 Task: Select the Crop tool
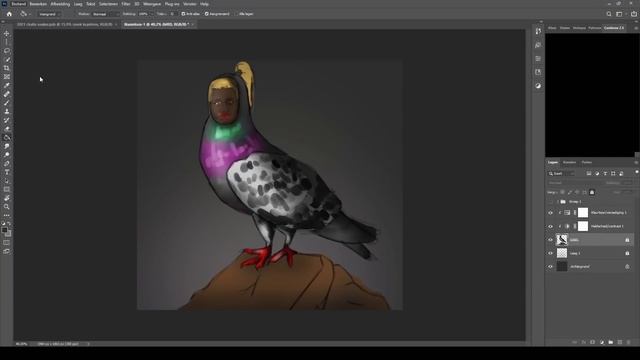tap(7, 68)
